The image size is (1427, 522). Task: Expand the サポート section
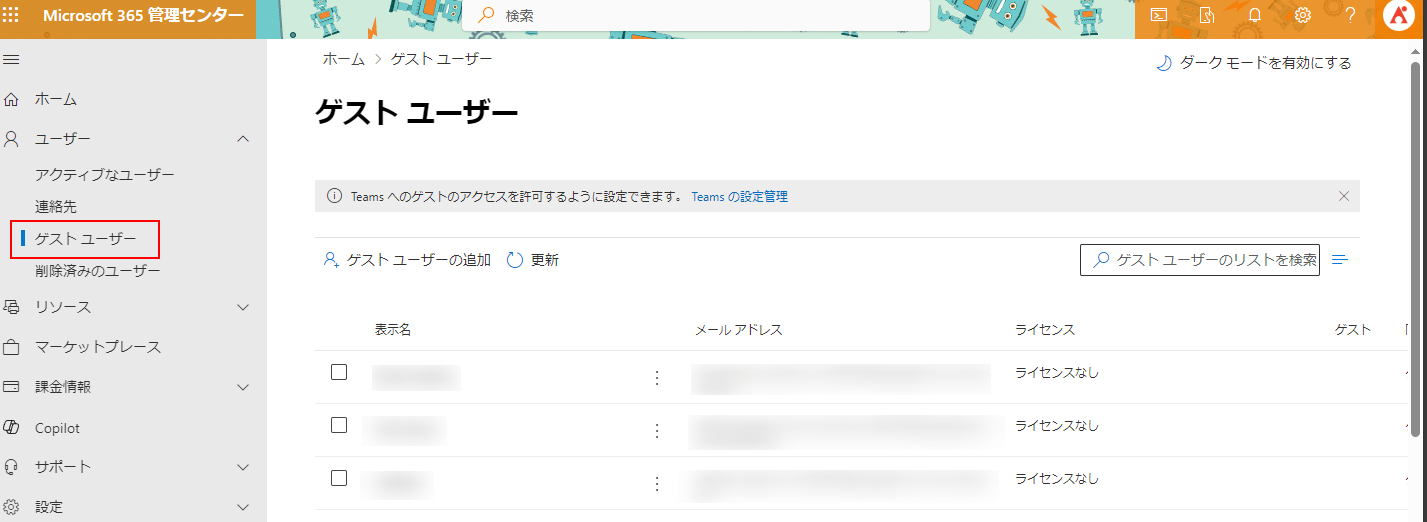[243, 467]
